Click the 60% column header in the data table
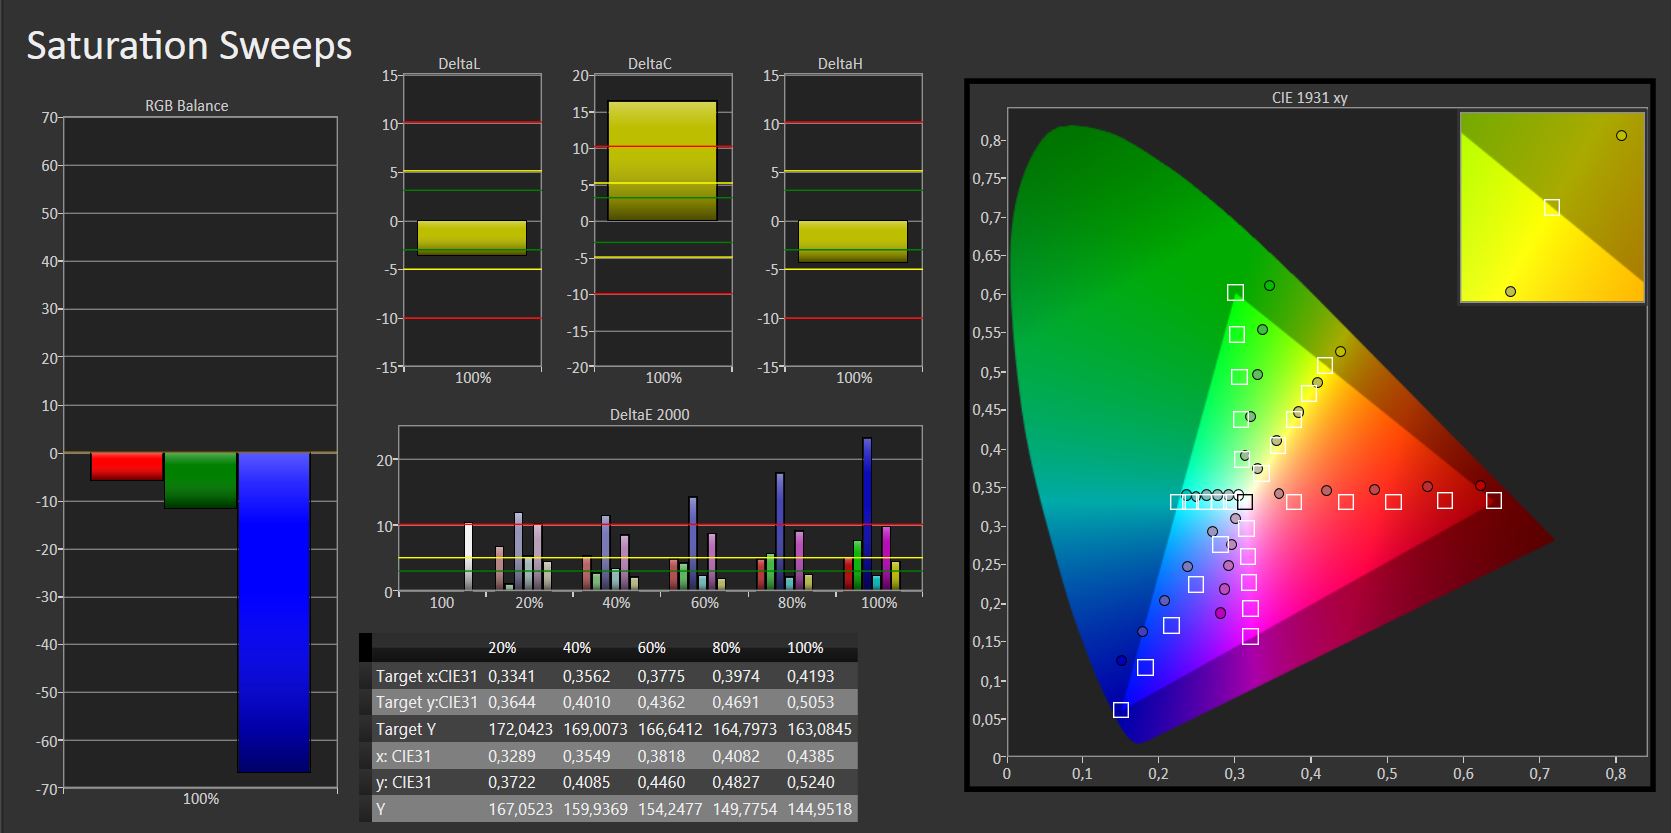The width and height of the screenshot is (1671, 833). coord(652,648)
